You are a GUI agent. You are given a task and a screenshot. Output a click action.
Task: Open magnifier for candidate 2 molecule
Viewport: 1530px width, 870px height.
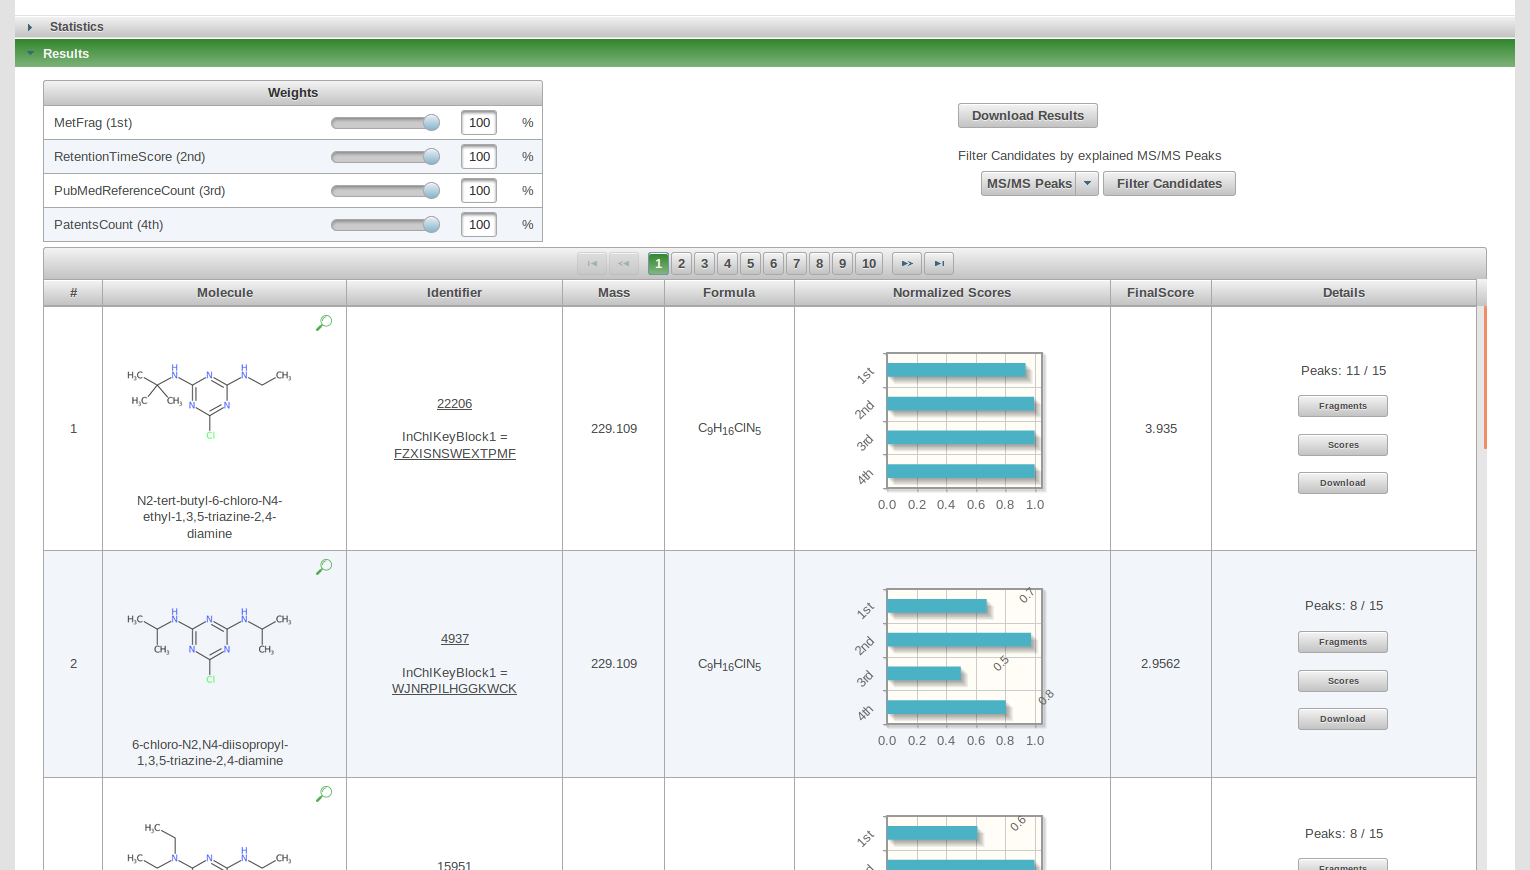(324, 567)
